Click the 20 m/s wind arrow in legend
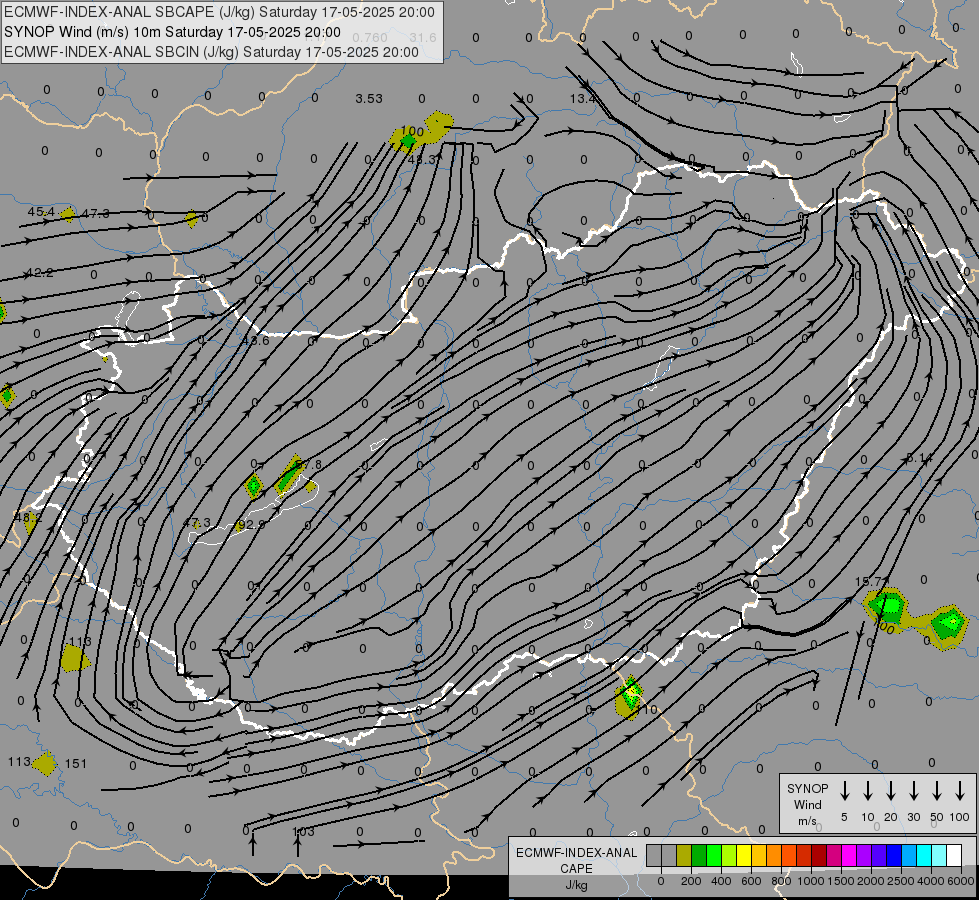The width and height of the screenshot is (979, 900). [x=890, y=791]
